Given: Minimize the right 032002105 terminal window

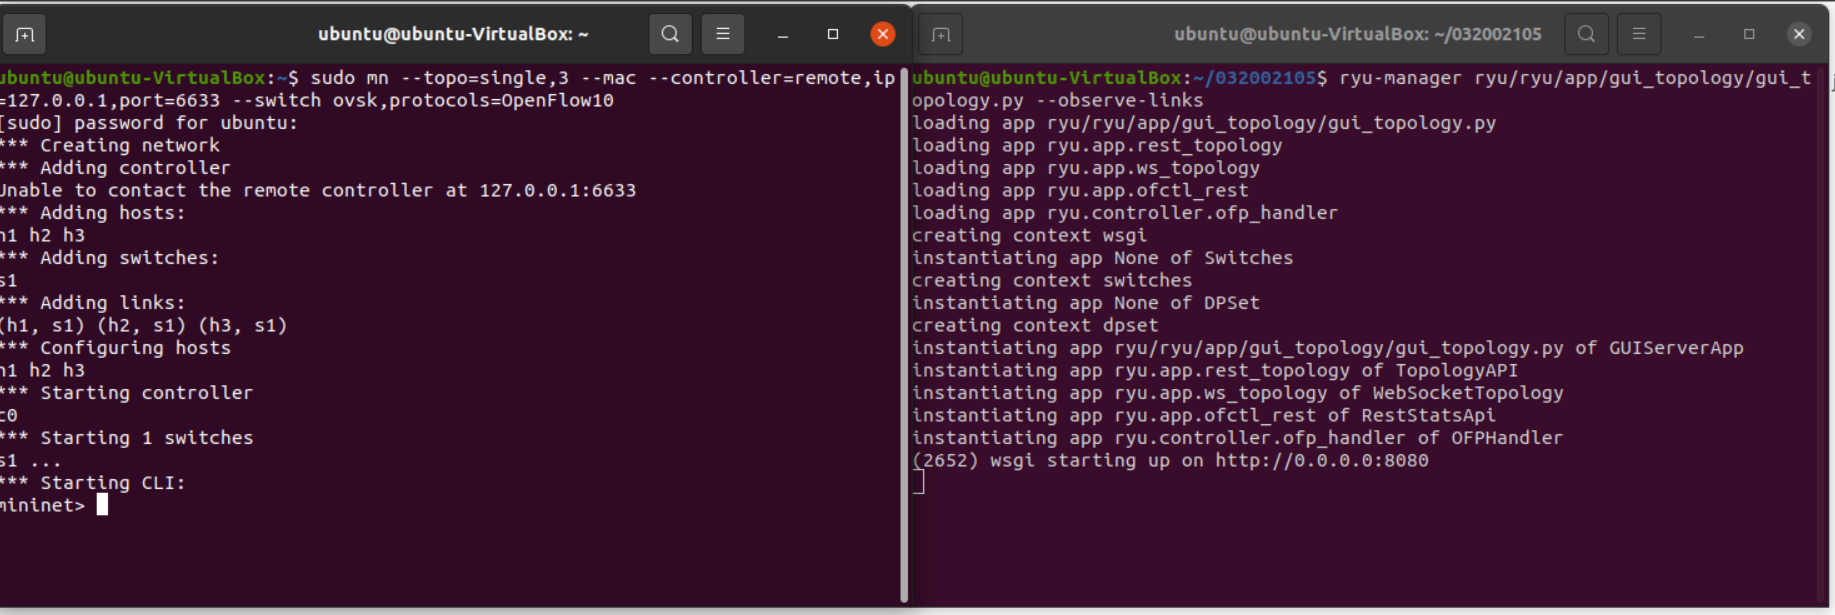Looking at the screenshot, I should pyautogui.click(x=1699, y=35).
